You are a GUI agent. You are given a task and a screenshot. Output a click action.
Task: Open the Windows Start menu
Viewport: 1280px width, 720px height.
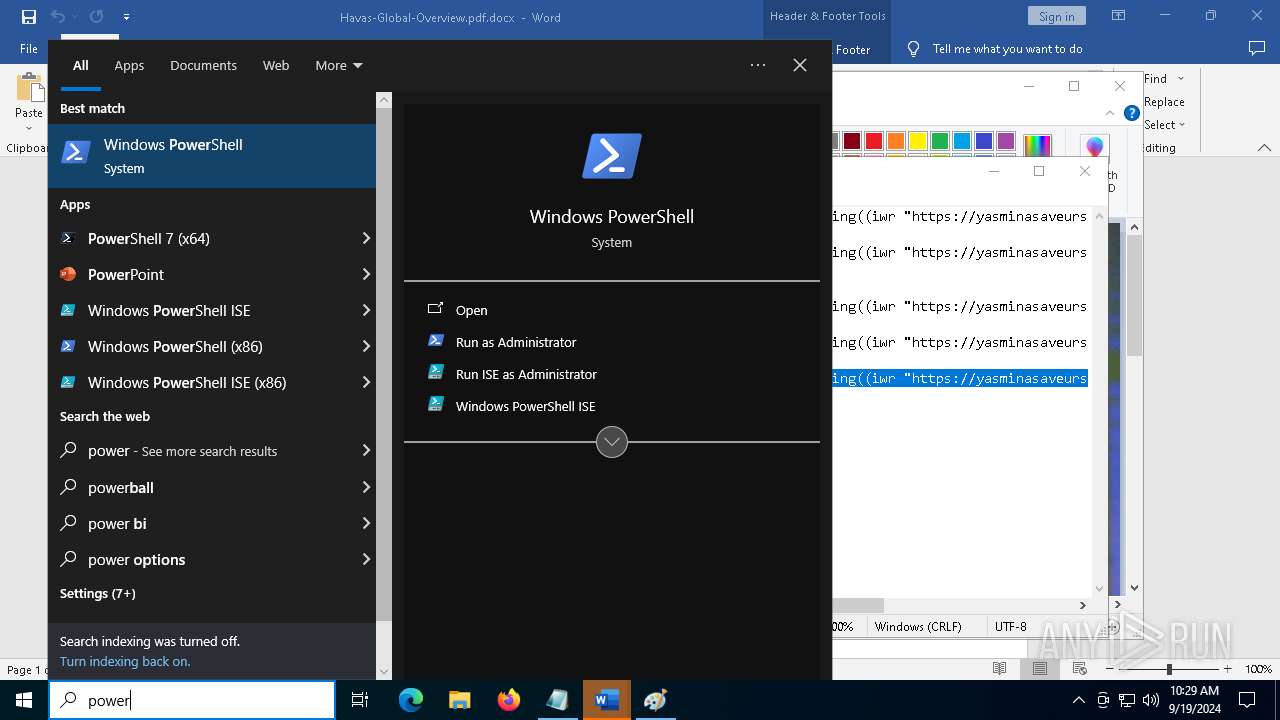pos(24,700)
